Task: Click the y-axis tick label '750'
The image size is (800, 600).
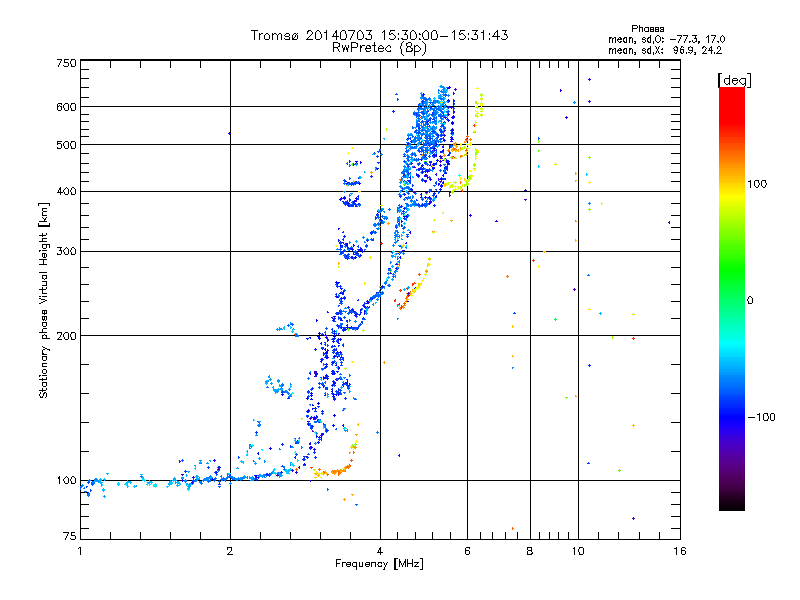Action: click(66, 63)
